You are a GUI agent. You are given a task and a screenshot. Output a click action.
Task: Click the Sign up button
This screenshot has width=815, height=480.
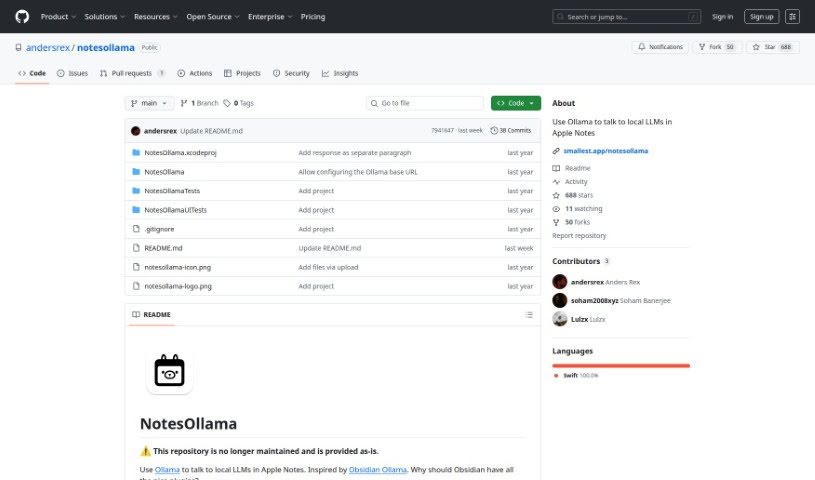(761, 17)
